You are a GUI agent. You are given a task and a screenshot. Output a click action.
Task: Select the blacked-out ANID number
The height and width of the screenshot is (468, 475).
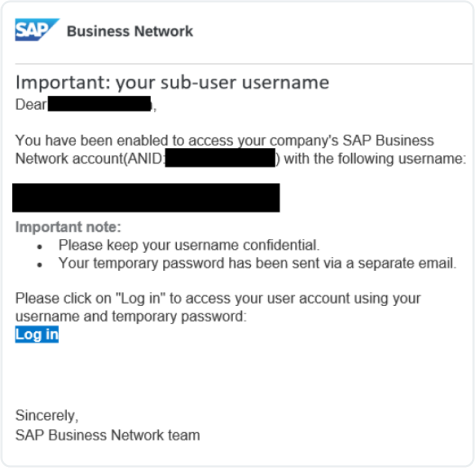220,158
